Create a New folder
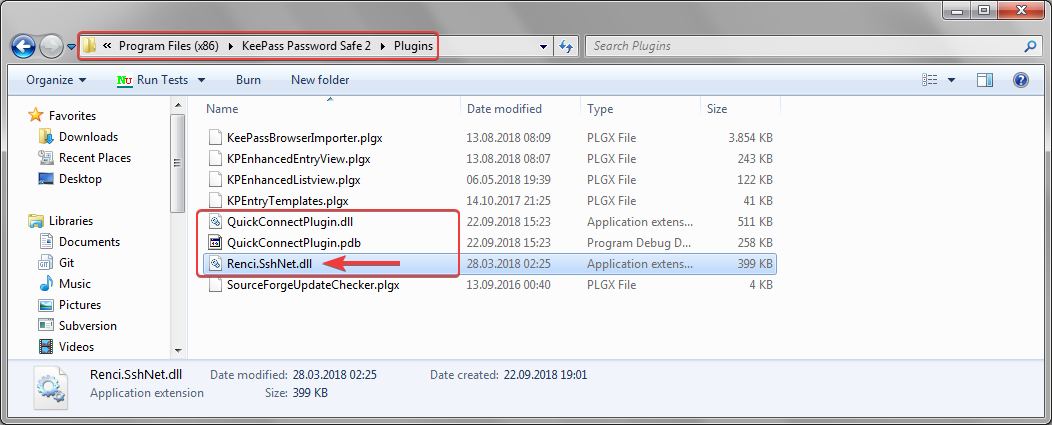Image resolution: width=1052 pixels, height=425 pixels. pos(320,80)
